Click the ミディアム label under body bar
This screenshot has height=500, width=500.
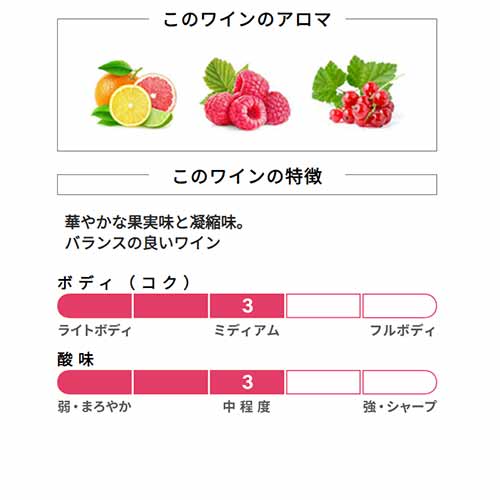coord(247,330)
